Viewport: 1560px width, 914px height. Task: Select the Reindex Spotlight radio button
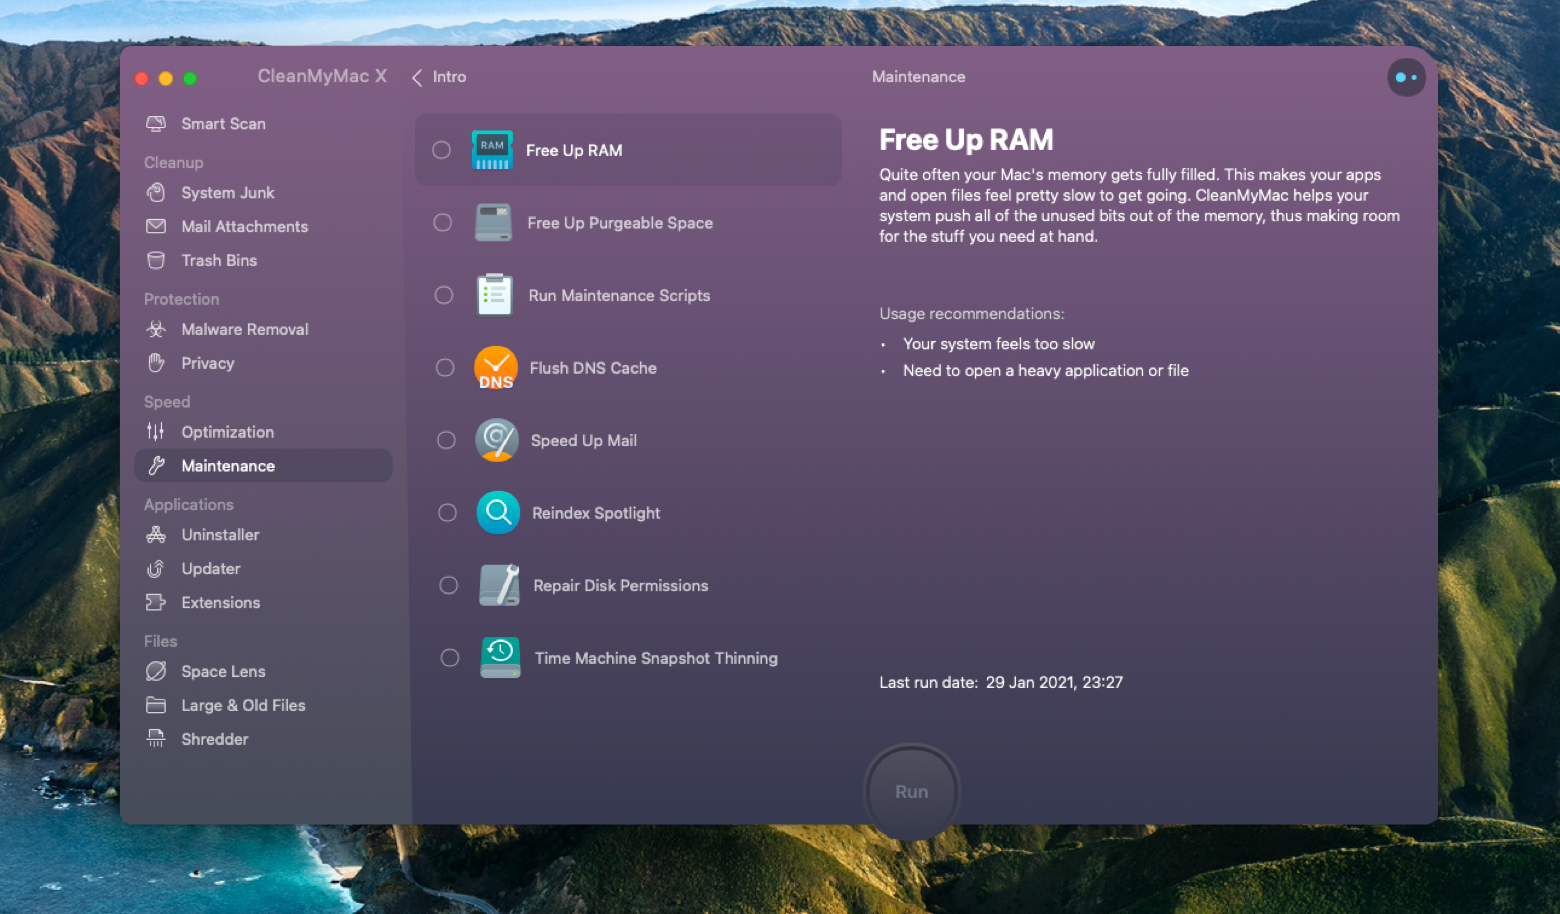point(447,512)
